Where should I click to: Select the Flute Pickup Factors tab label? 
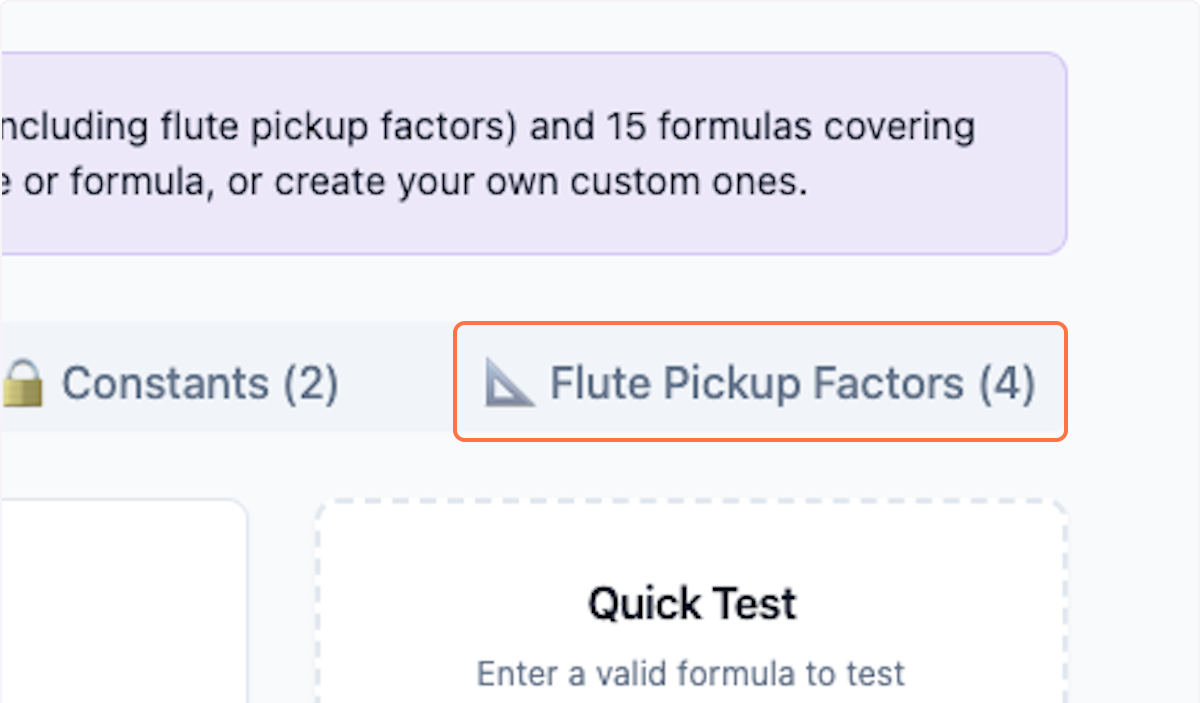790,383
